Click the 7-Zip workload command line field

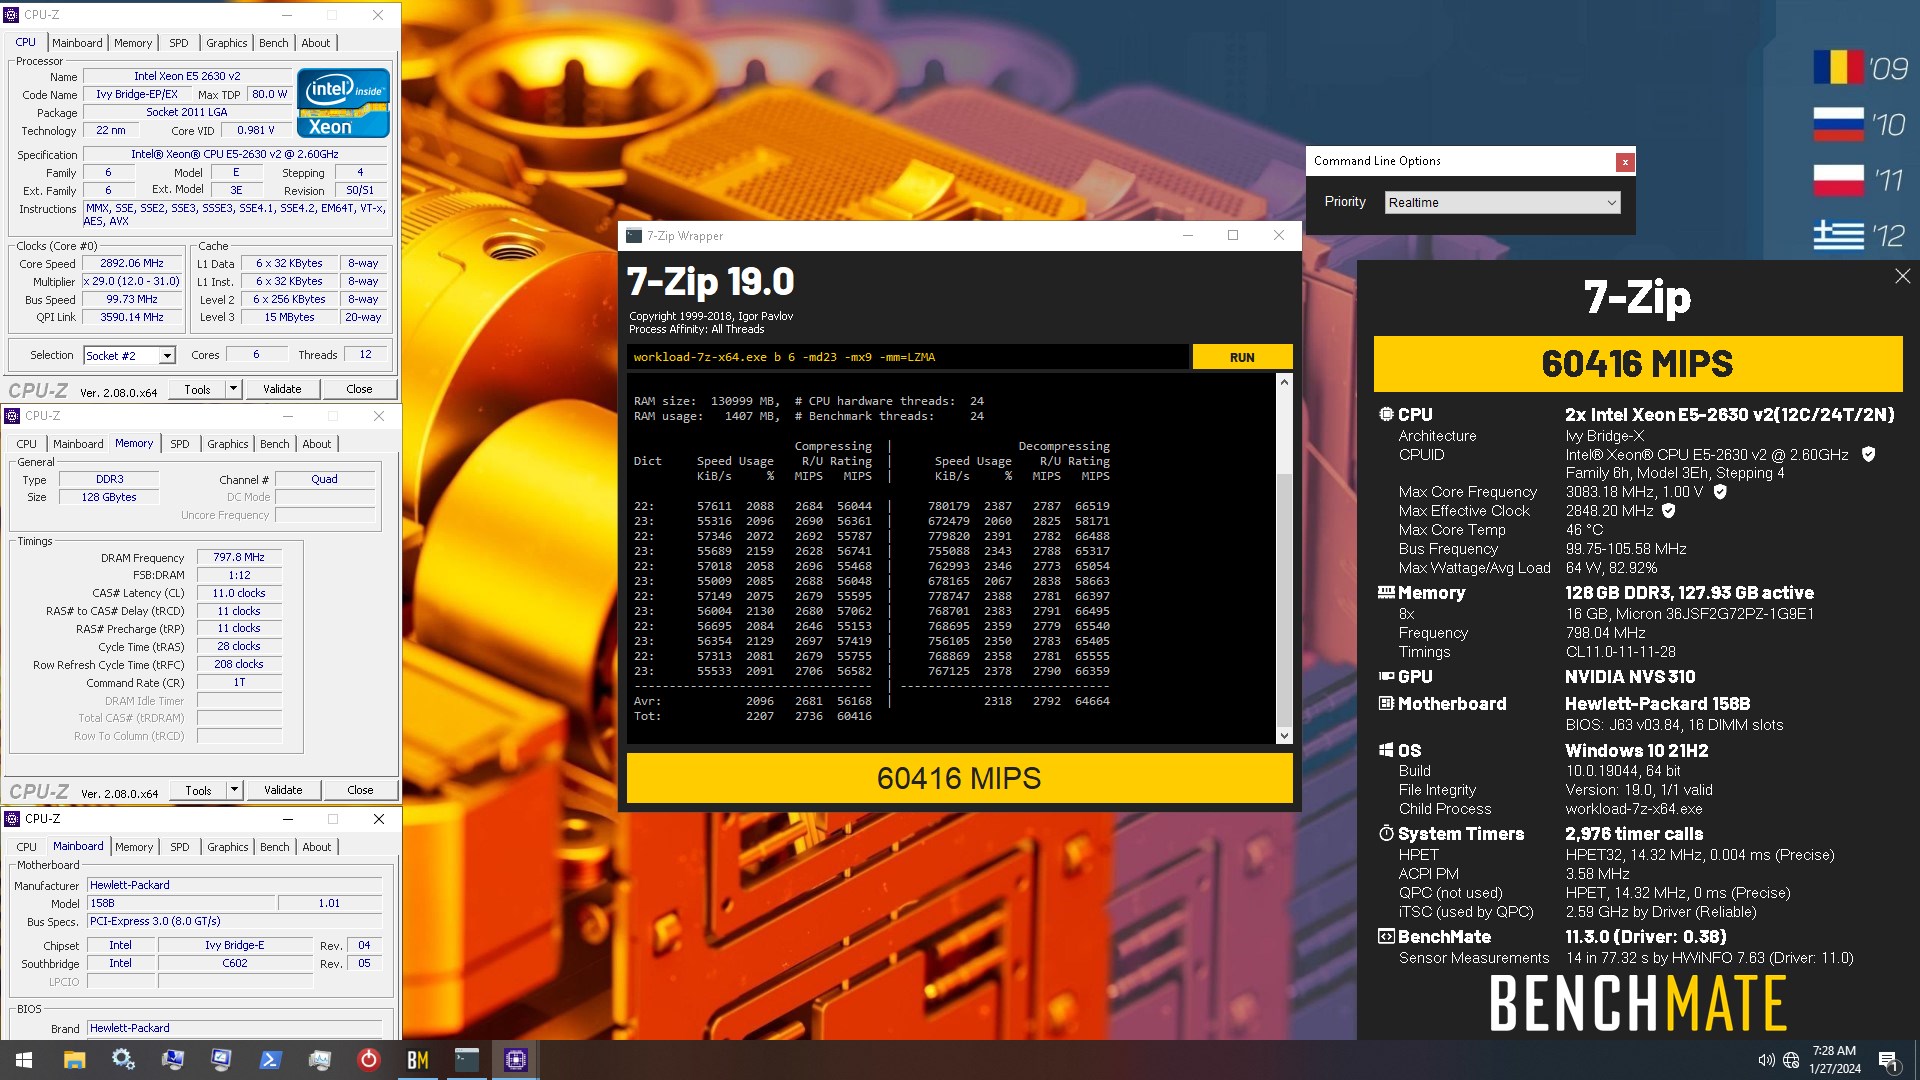click(x=908, y=357)
